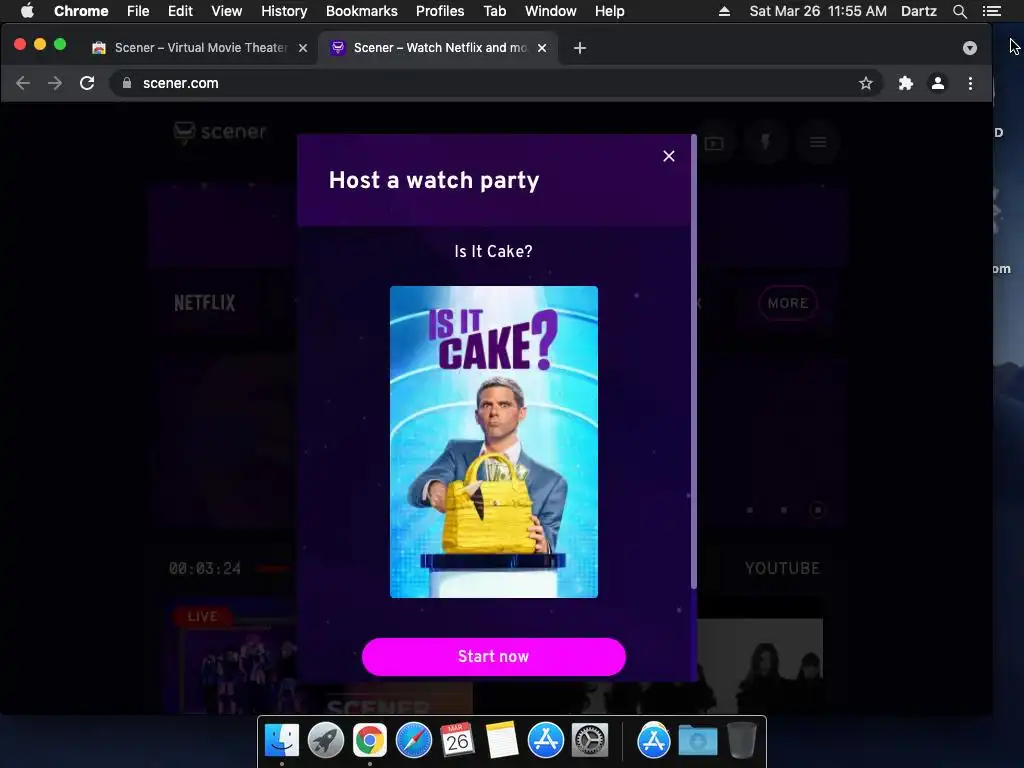
Task: Click the LIVE badge on the stream thumbnail
Action: [202, 616]
